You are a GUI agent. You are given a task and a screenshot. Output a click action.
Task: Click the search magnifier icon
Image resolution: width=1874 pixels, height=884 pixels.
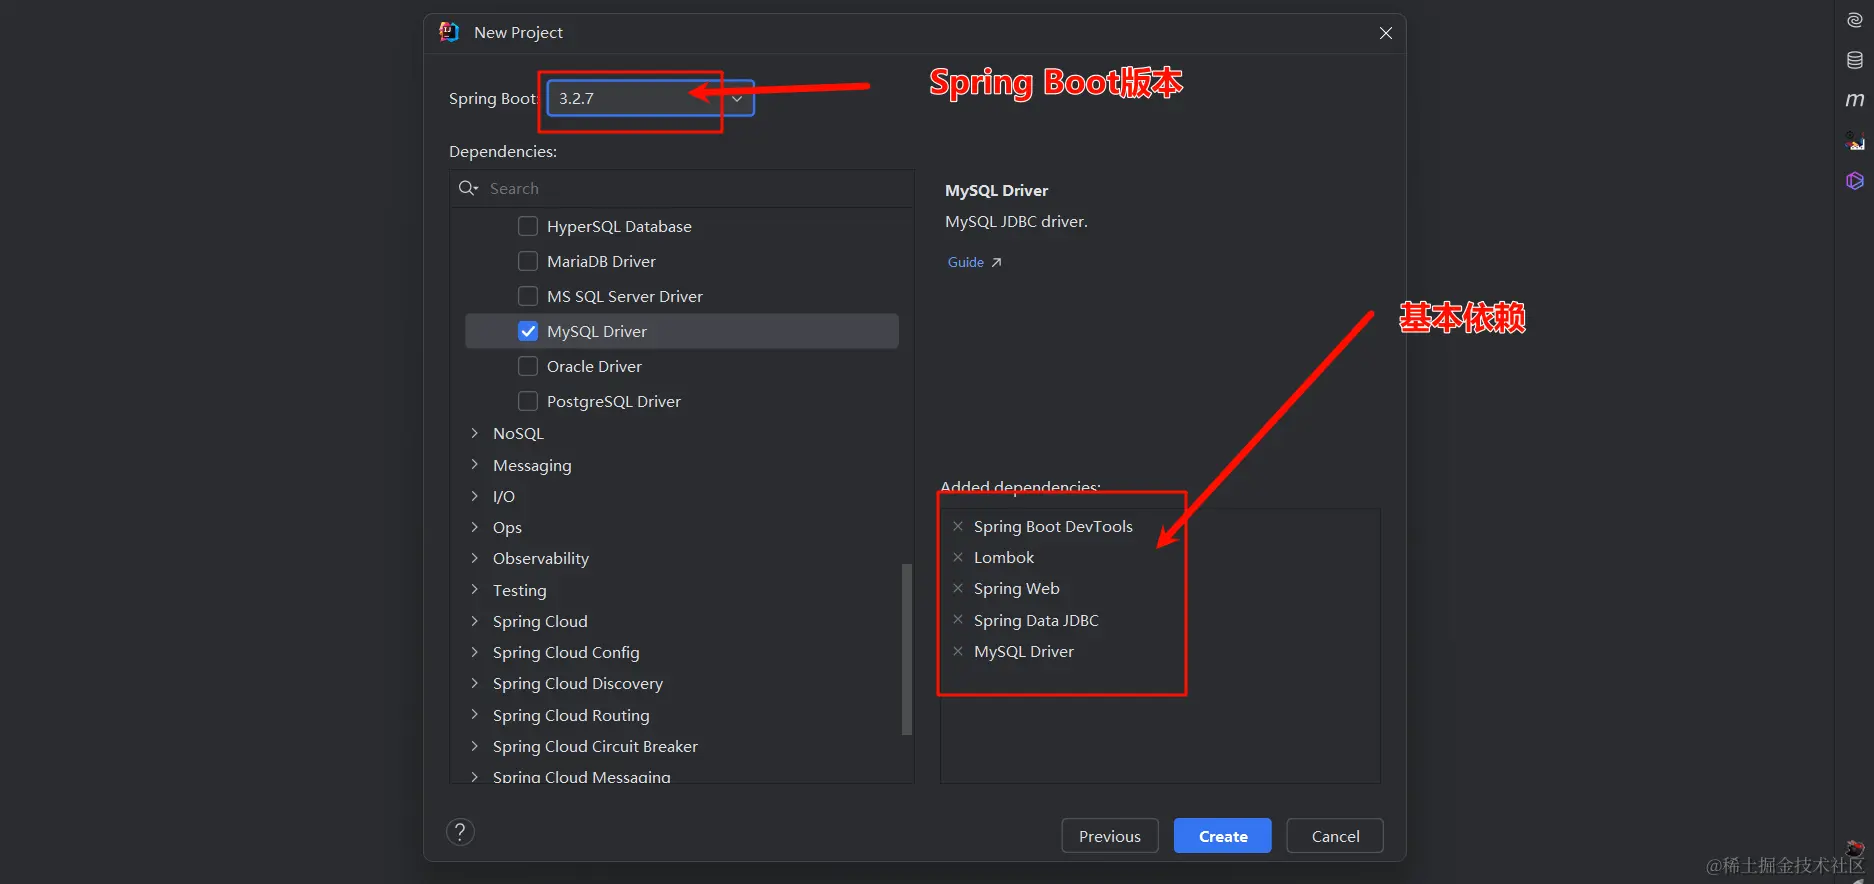(x=468, y=188)
